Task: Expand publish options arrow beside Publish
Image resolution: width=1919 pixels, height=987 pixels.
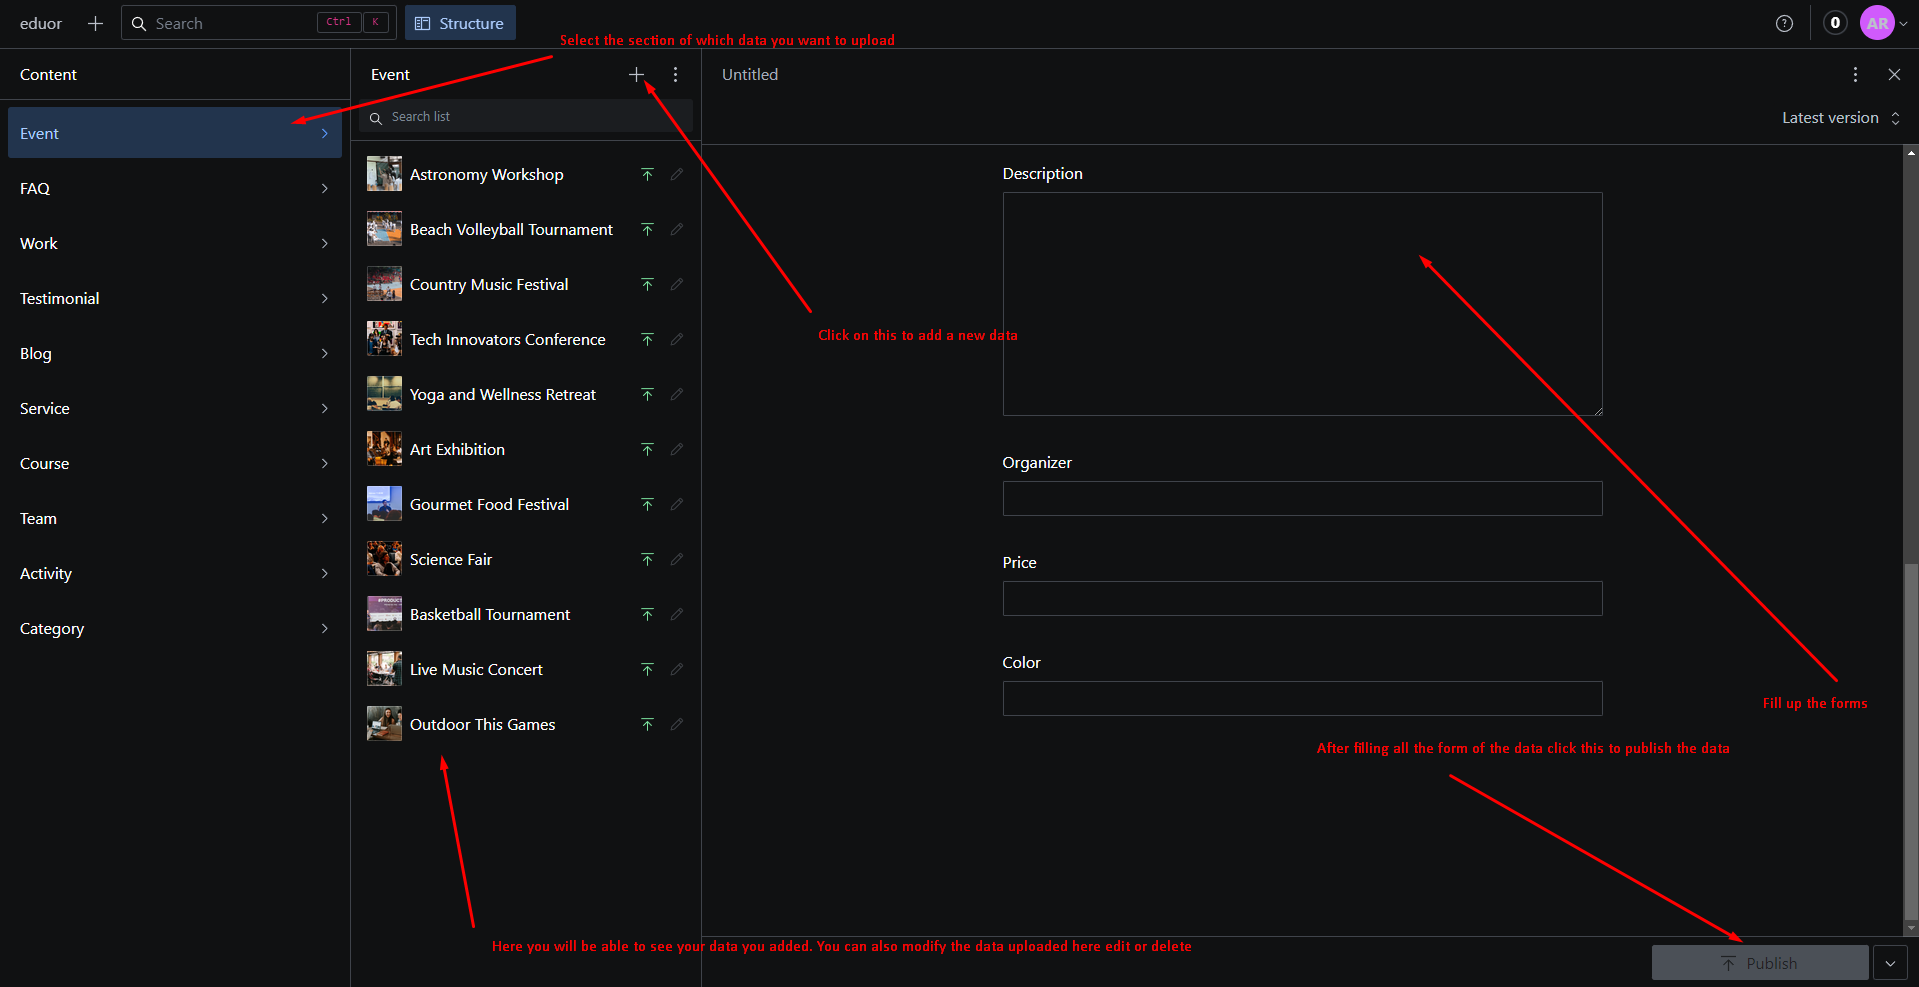Action: (1890, 963)
